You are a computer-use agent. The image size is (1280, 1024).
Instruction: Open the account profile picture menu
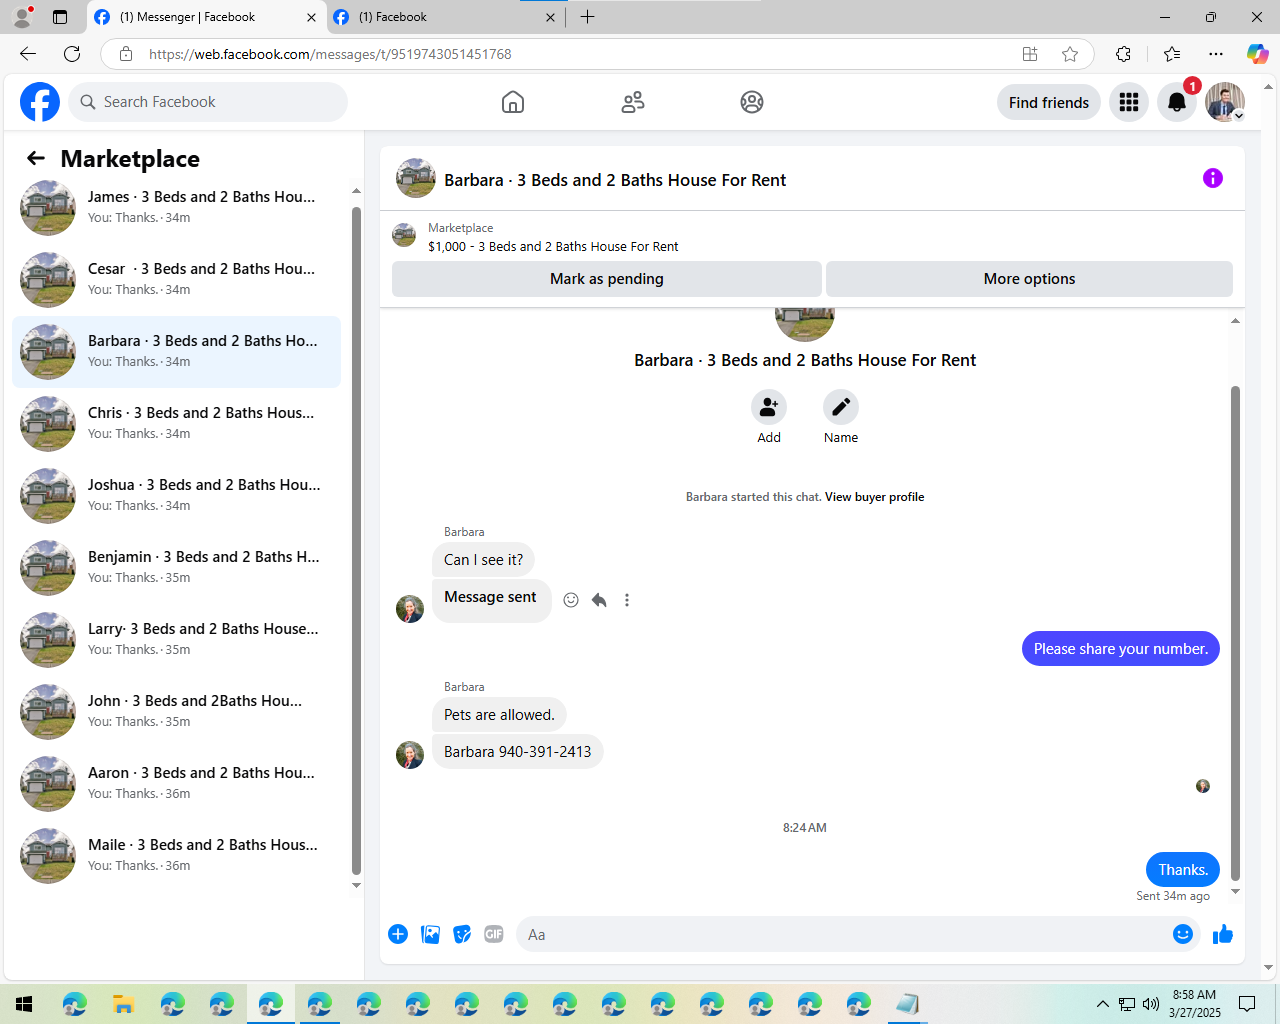tap(1225, 102)
